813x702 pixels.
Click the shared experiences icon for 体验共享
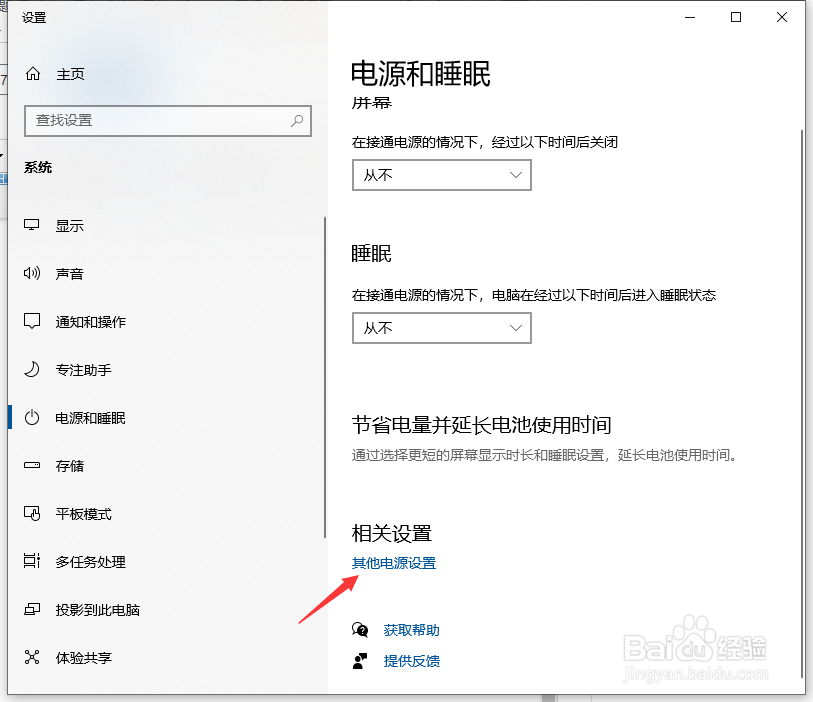pos(32,657)
